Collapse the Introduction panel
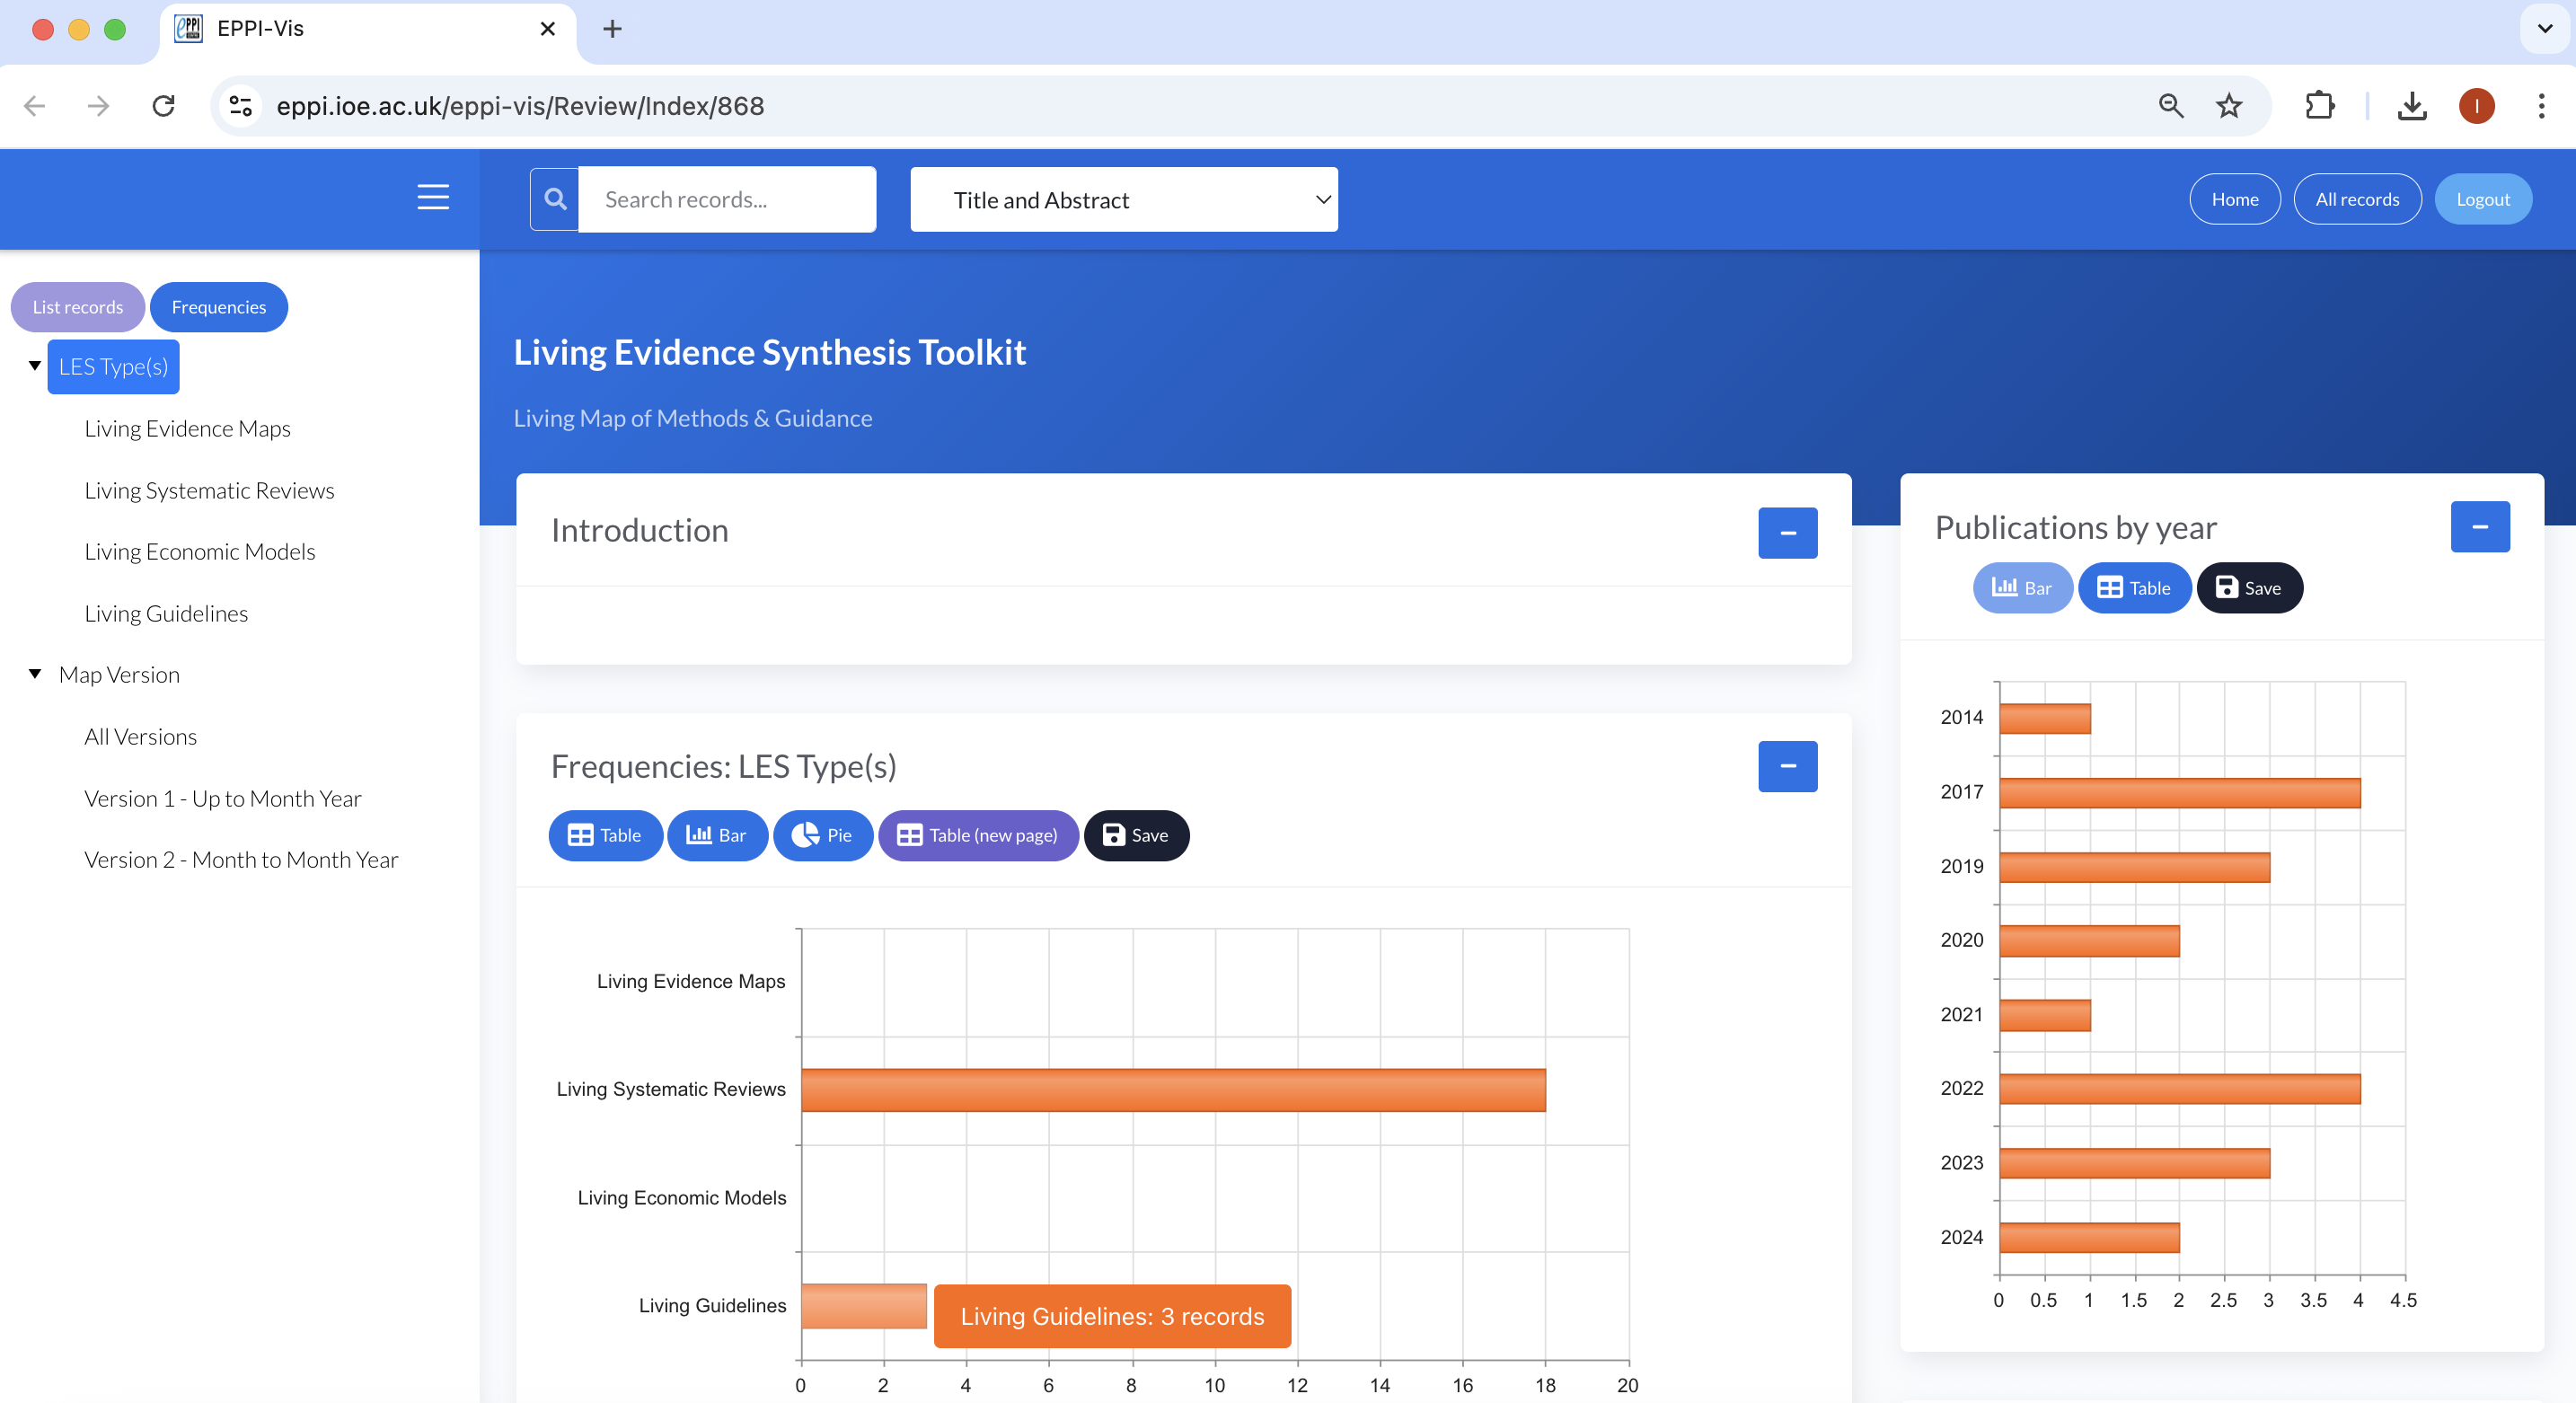 coord(1787,532)
